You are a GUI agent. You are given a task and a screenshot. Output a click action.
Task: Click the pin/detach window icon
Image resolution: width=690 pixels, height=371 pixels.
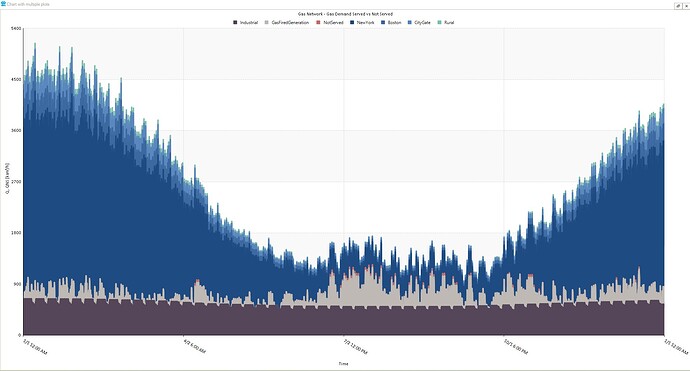678,6
